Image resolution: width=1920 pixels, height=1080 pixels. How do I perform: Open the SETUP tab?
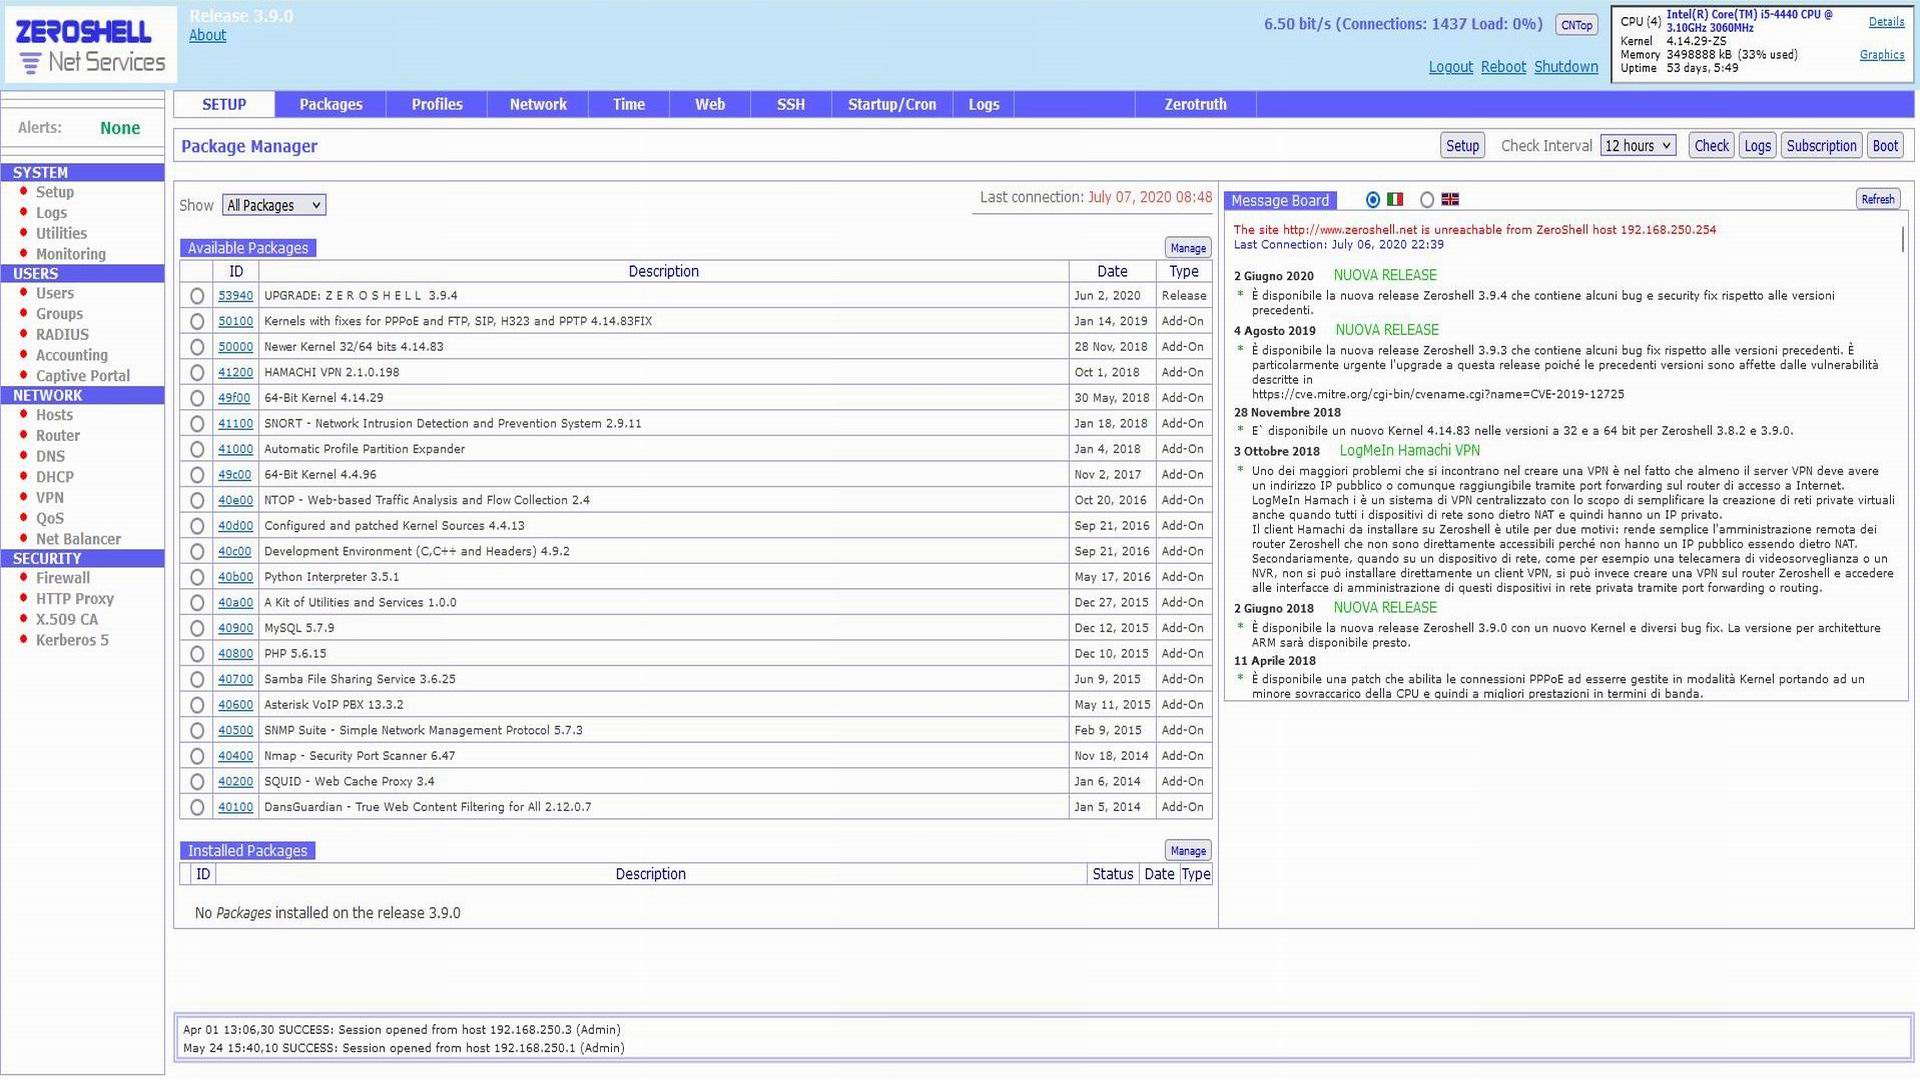point(224,104)
